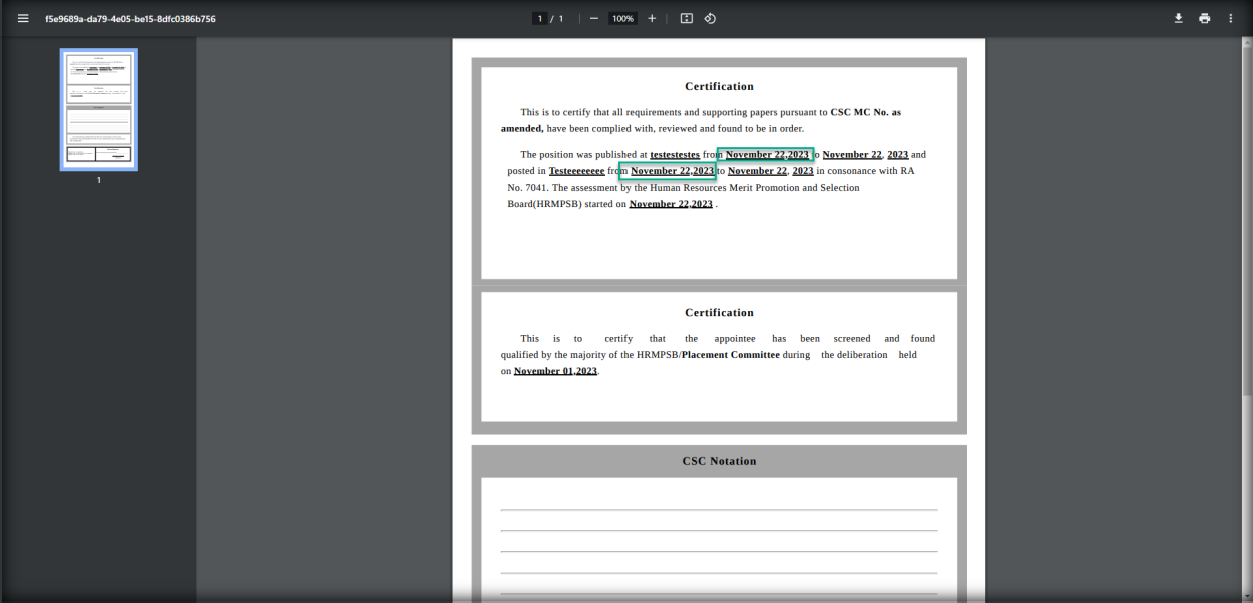Print the document
This screenshot has height=603, width=1253.
[x=1204, y=18]
